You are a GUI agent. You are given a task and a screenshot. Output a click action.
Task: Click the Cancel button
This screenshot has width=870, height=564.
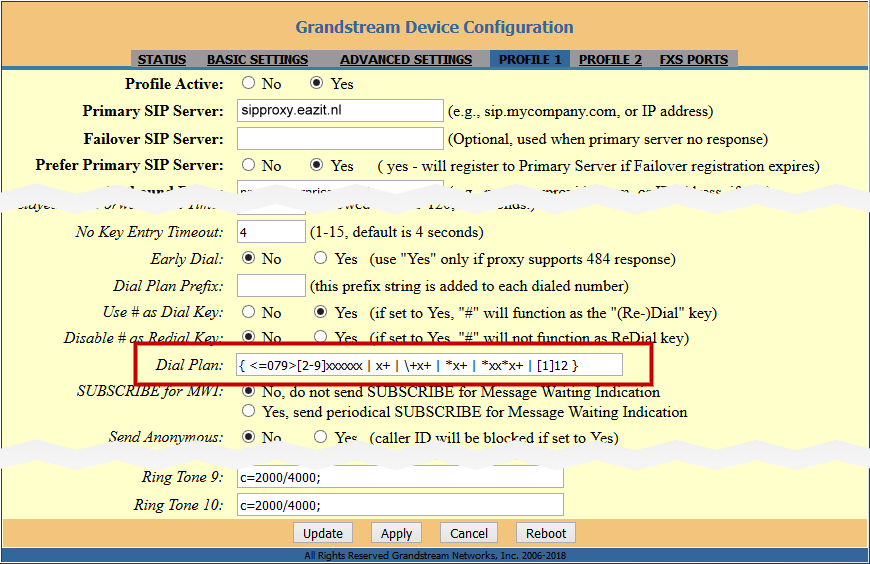tap(469, 533)
